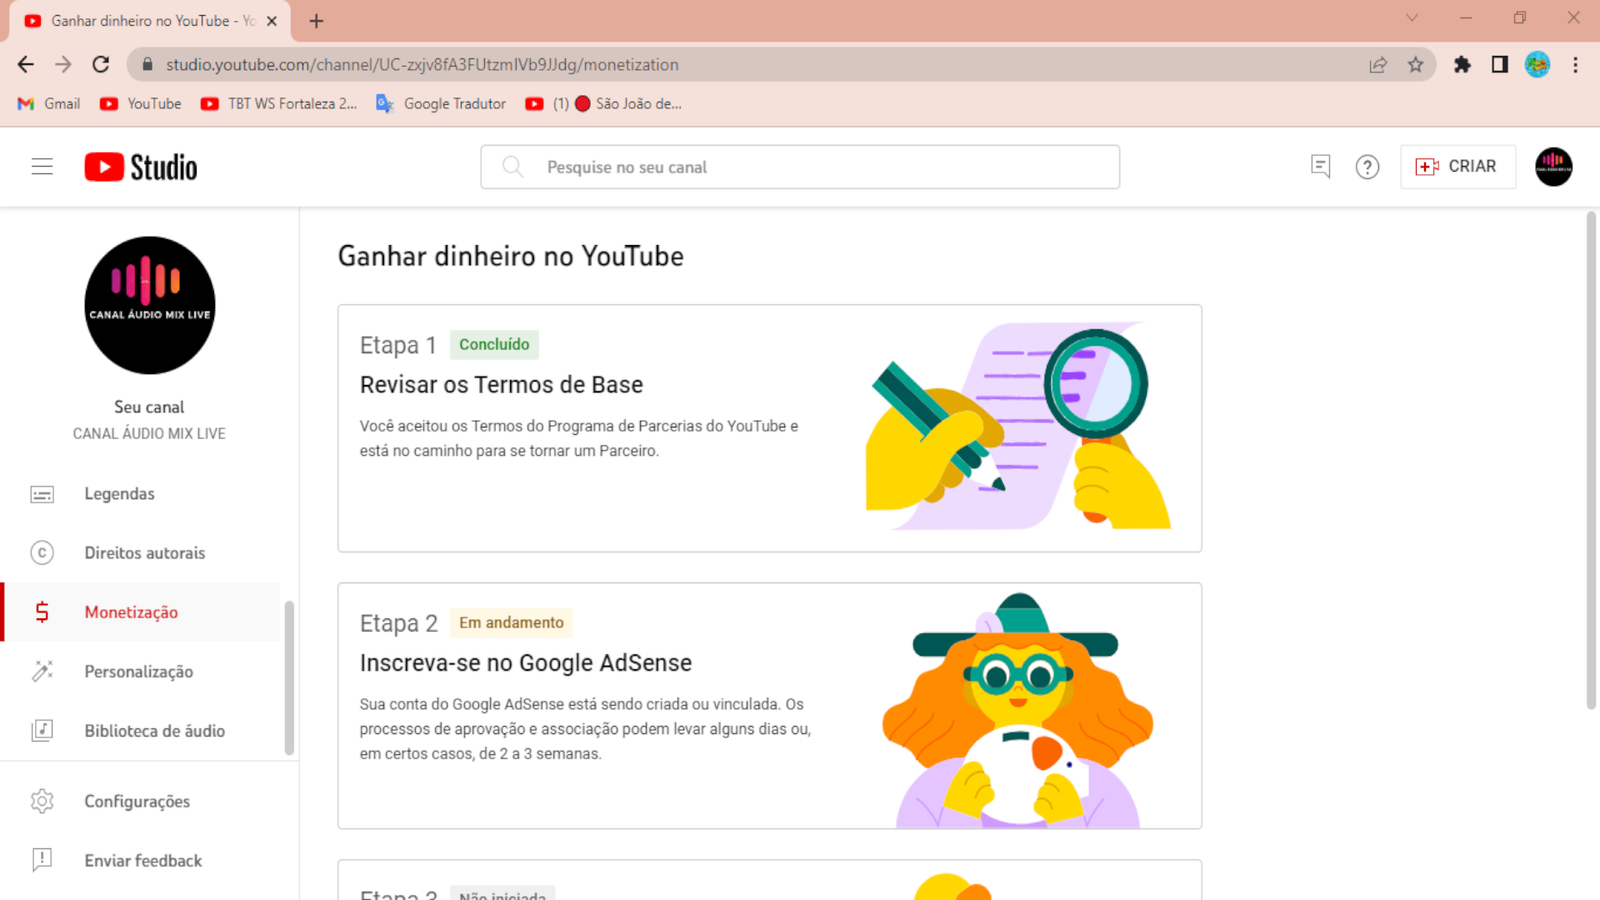The height and width of the screenshot is (900, 1600).
Task: Open a new browser tab with plus
Action: pos(316,21)
